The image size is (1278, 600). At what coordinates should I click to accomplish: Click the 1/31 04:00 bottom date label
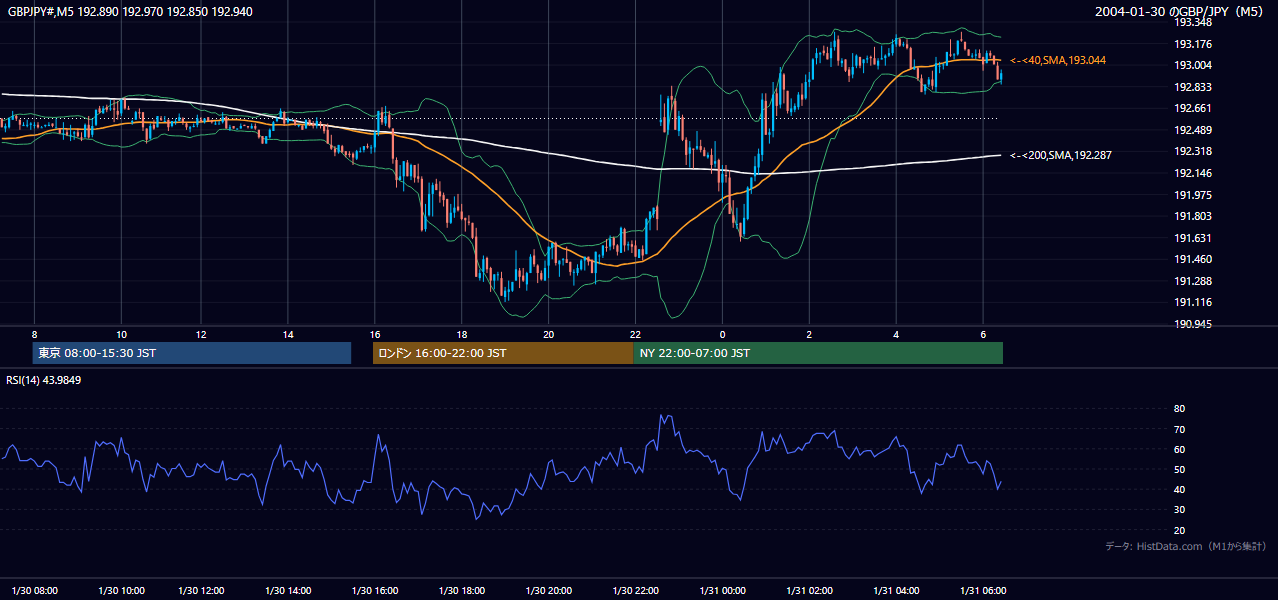coord(896,590)
